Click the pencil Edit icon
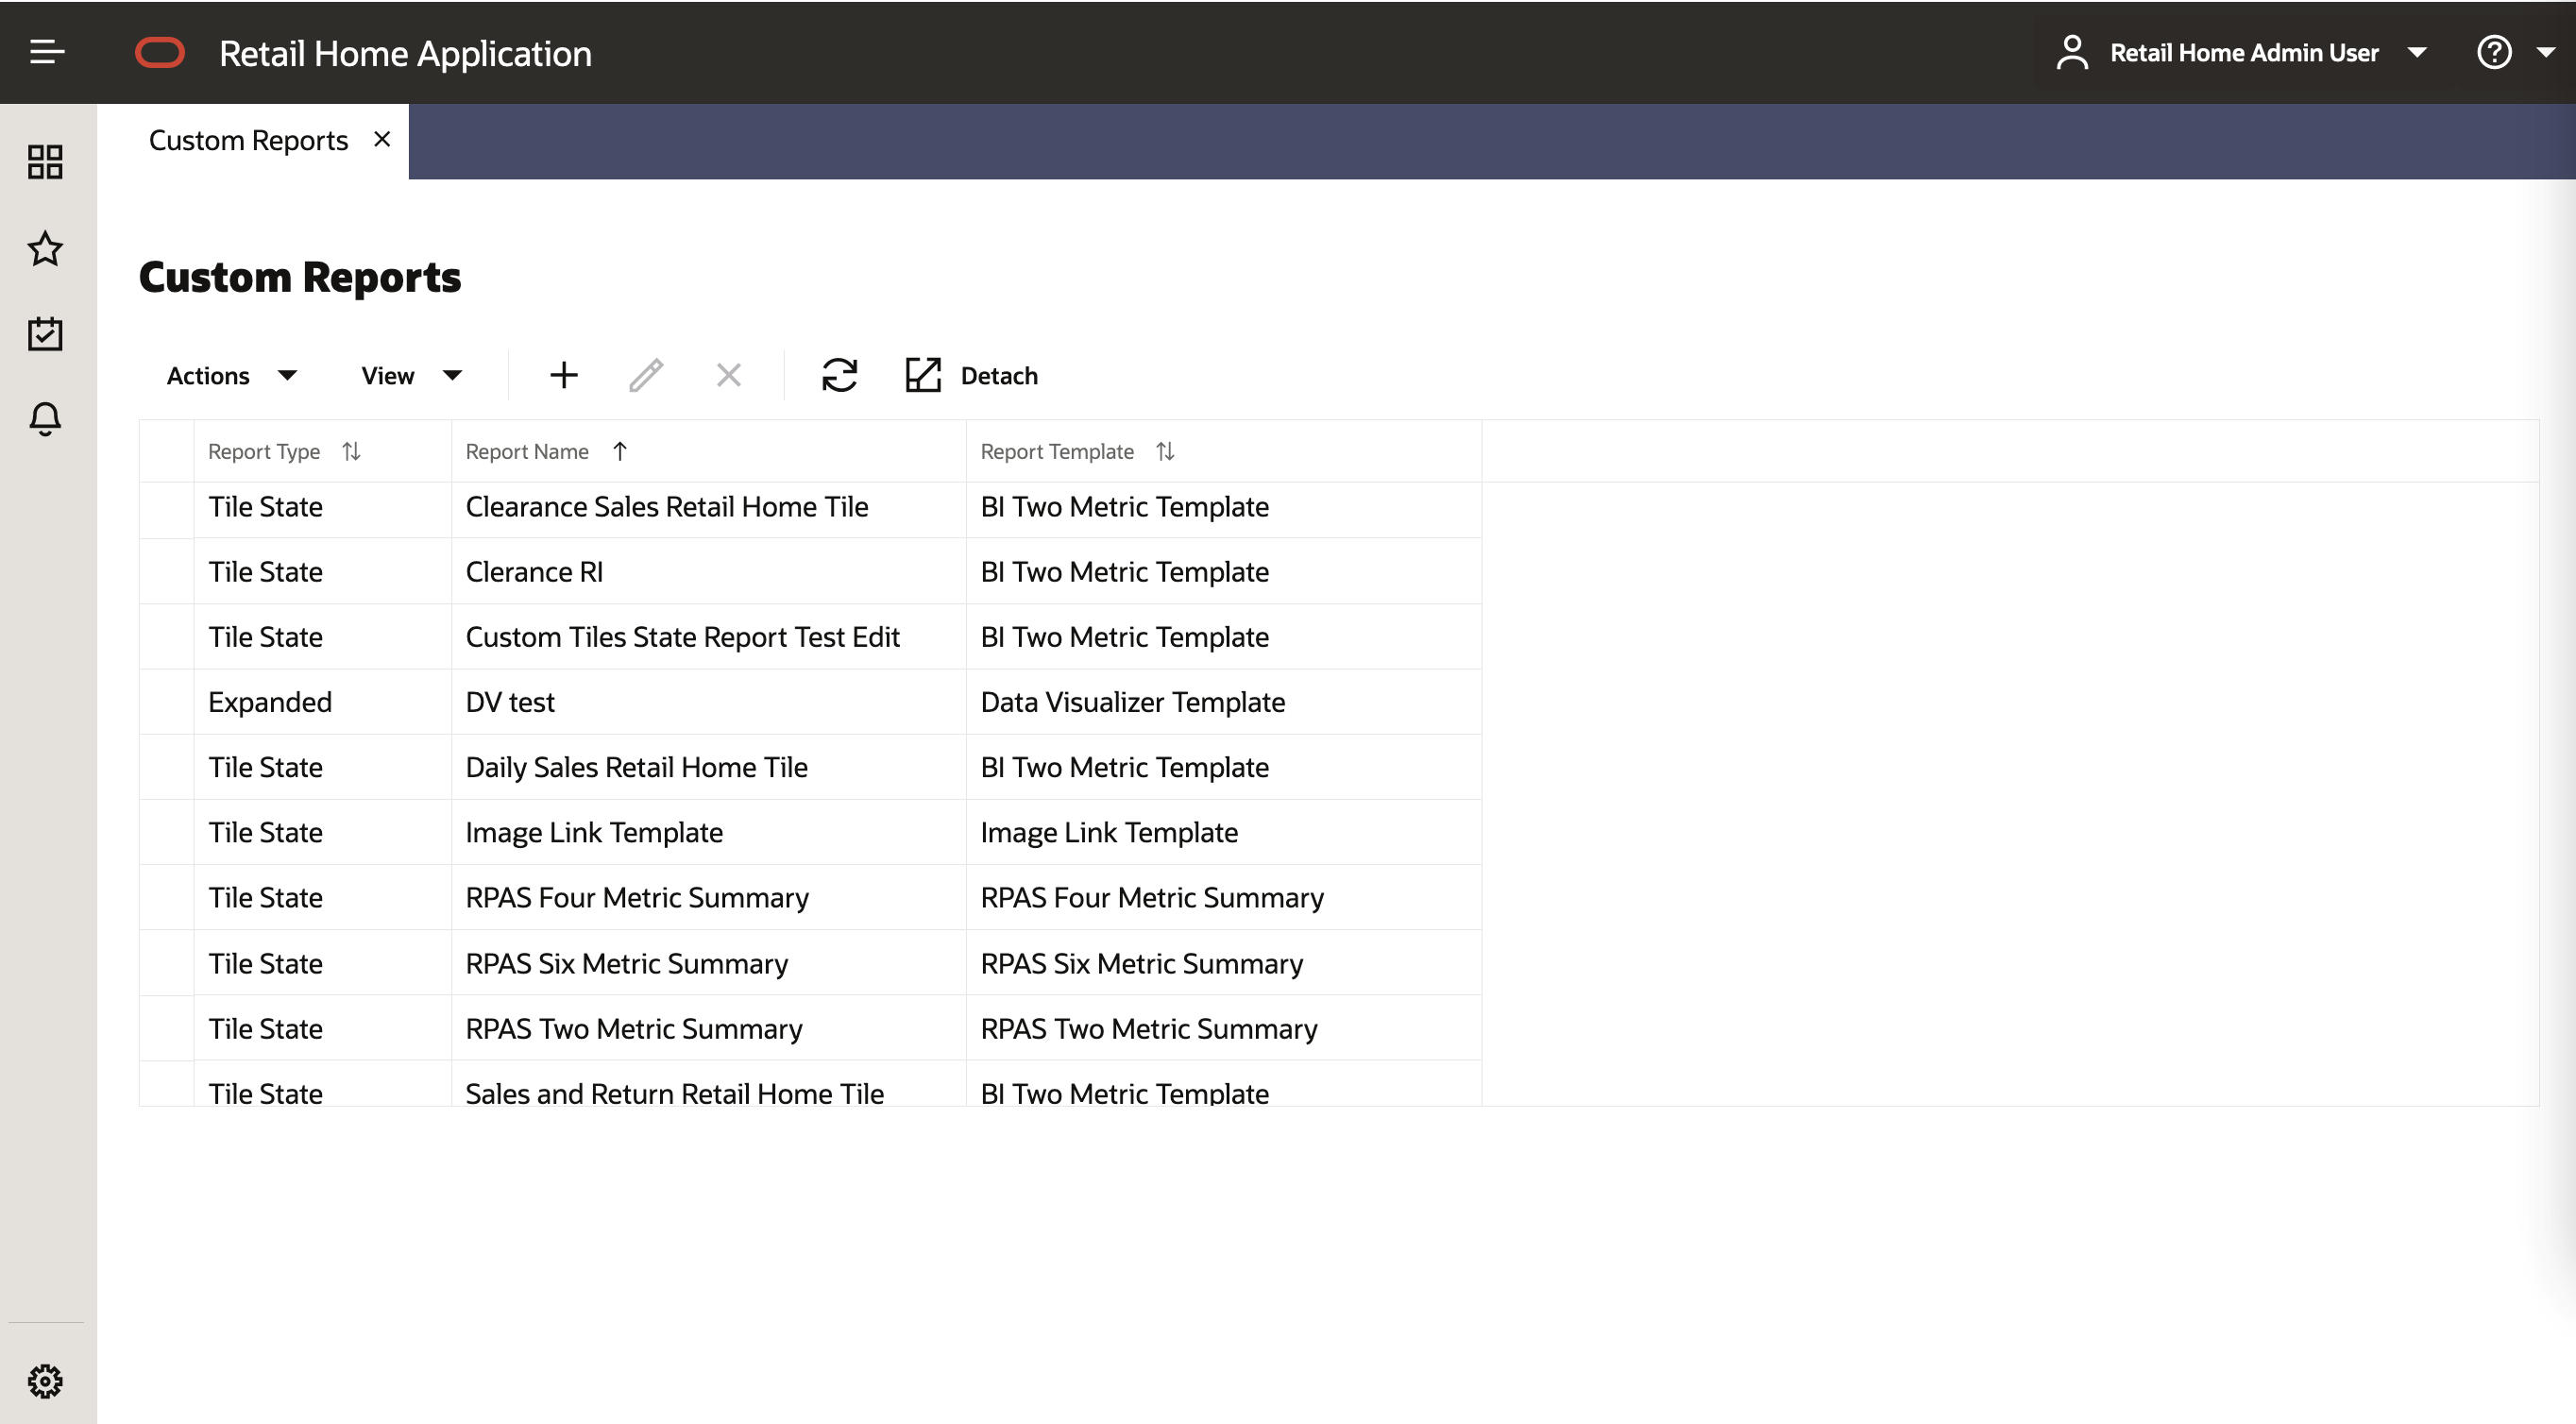The height and width of the screenshot is (1424, 2576). pos(646,375)
